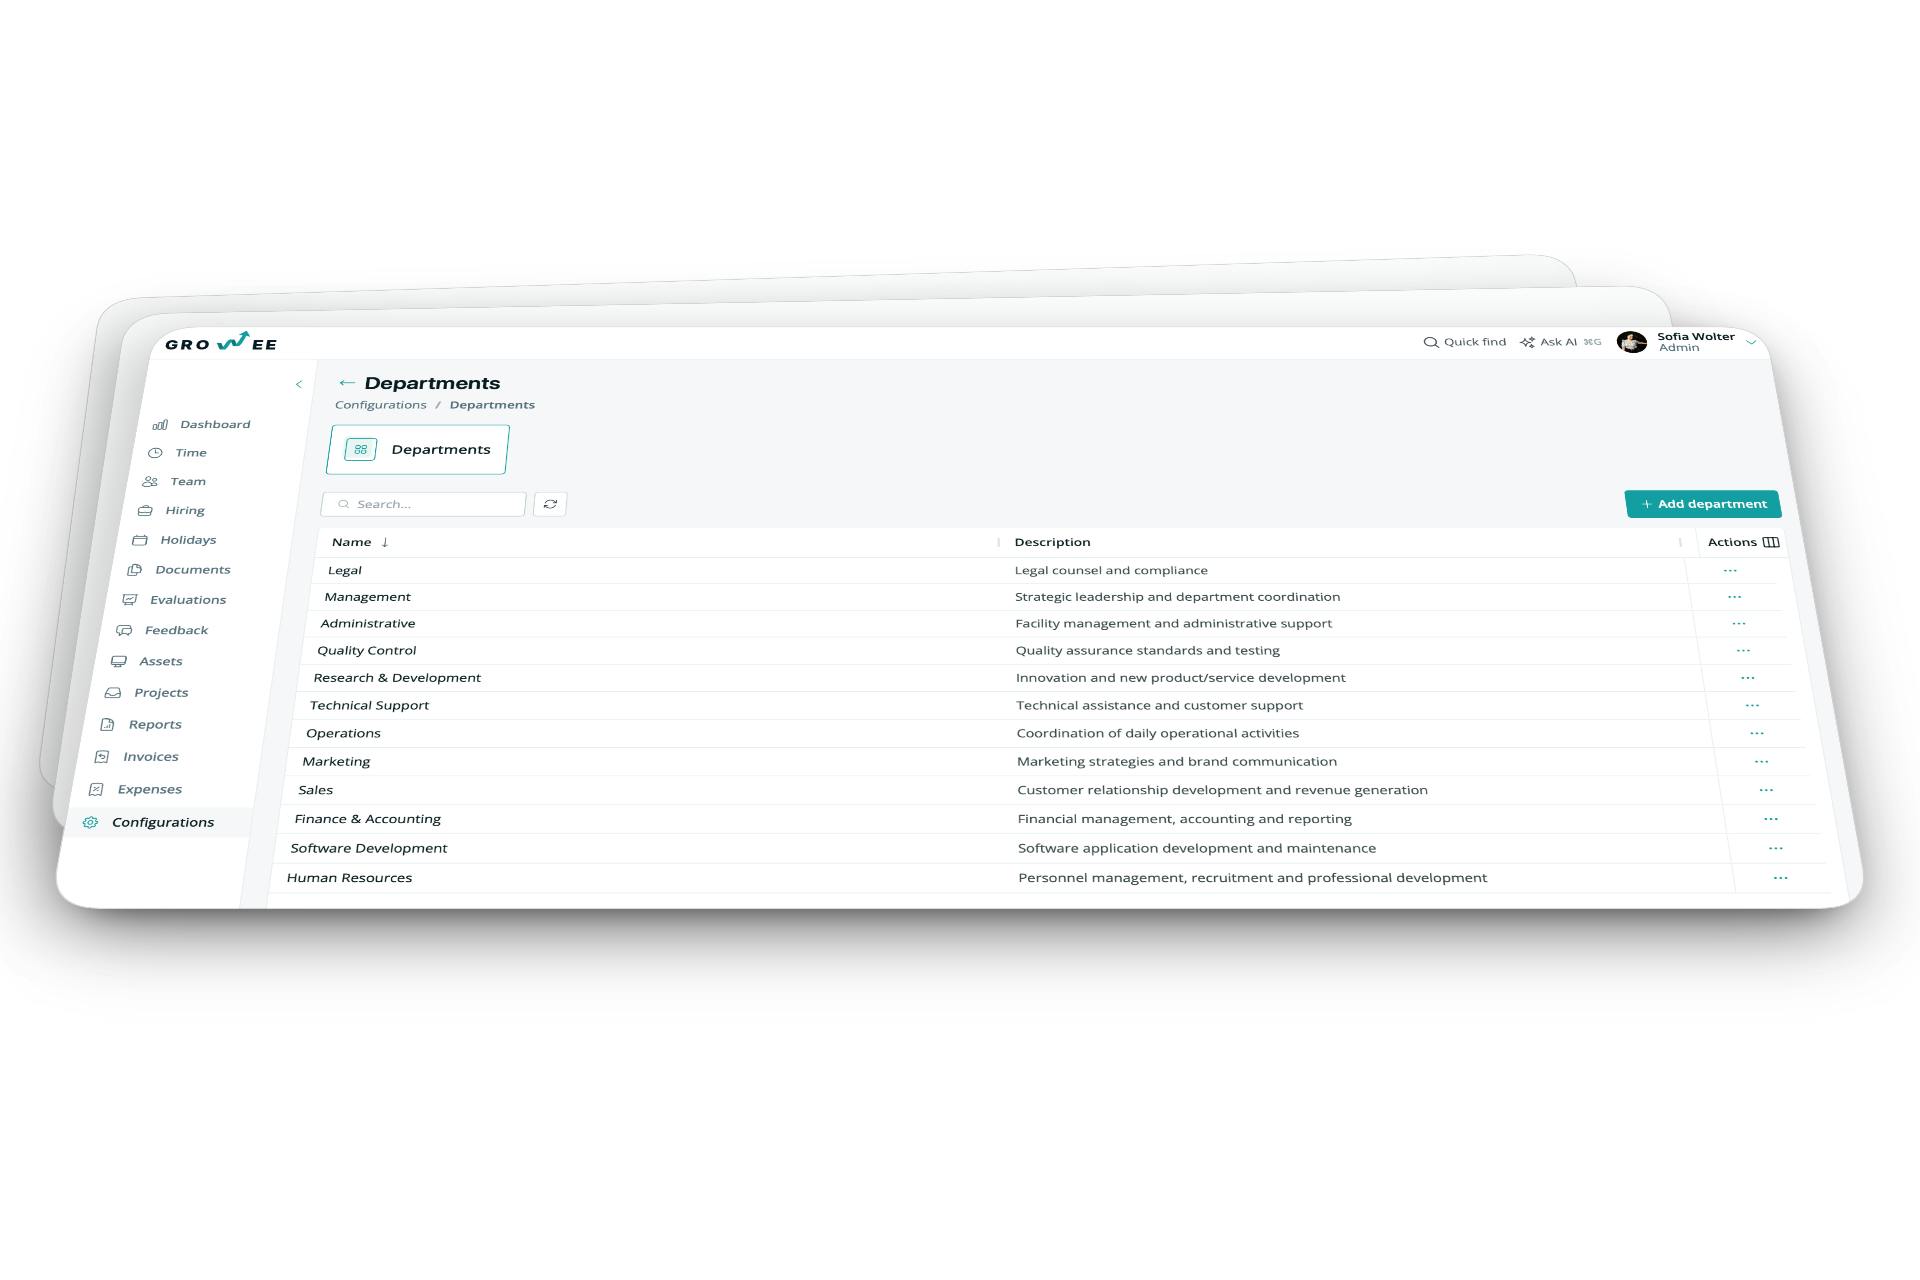This screenshot has width=1920, height=1280.
Task: Expand the user menu dropdown arrow
Action: pyautogui.click(x=1751, y=342)
